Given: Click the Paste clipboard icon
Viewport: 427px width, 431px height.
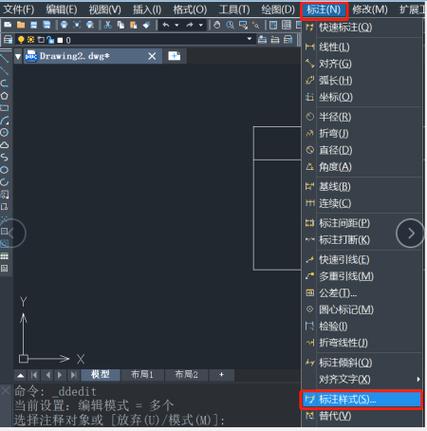Looking at the screenshot, I should [133, 25].
